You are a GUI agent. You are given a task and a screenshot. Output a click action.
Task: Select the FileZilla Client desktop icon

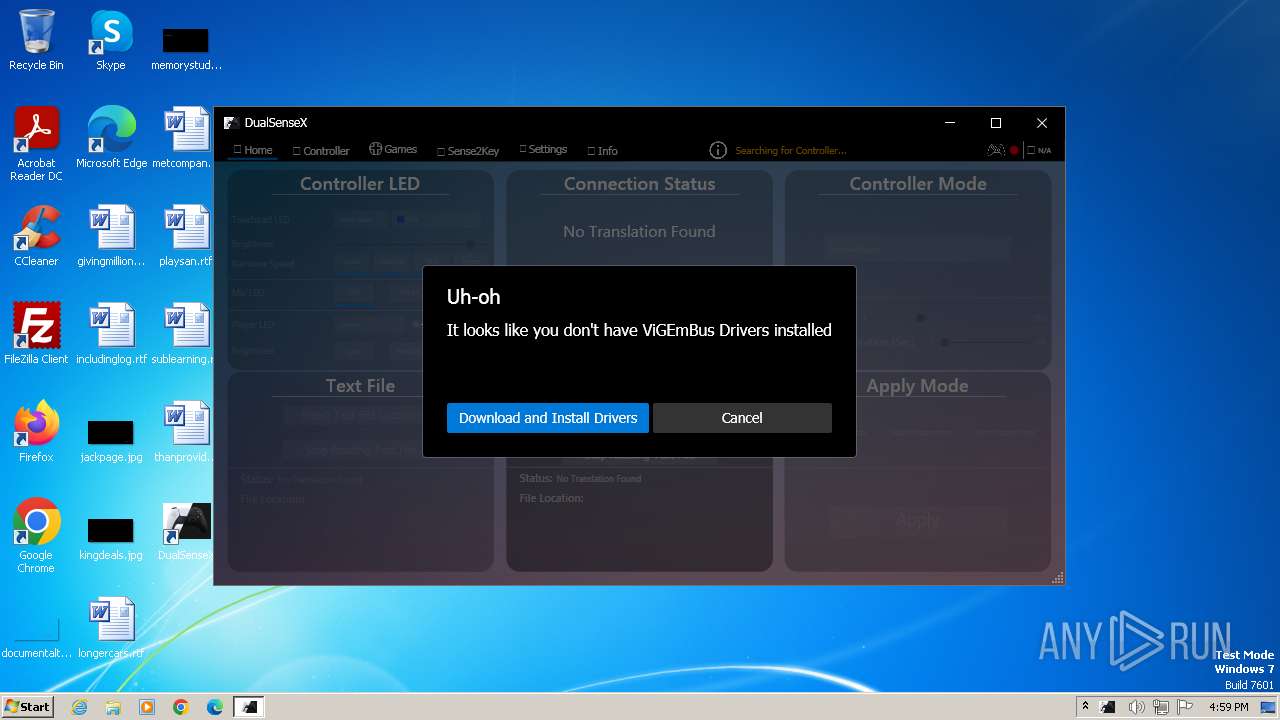click(x=36, y=334)
